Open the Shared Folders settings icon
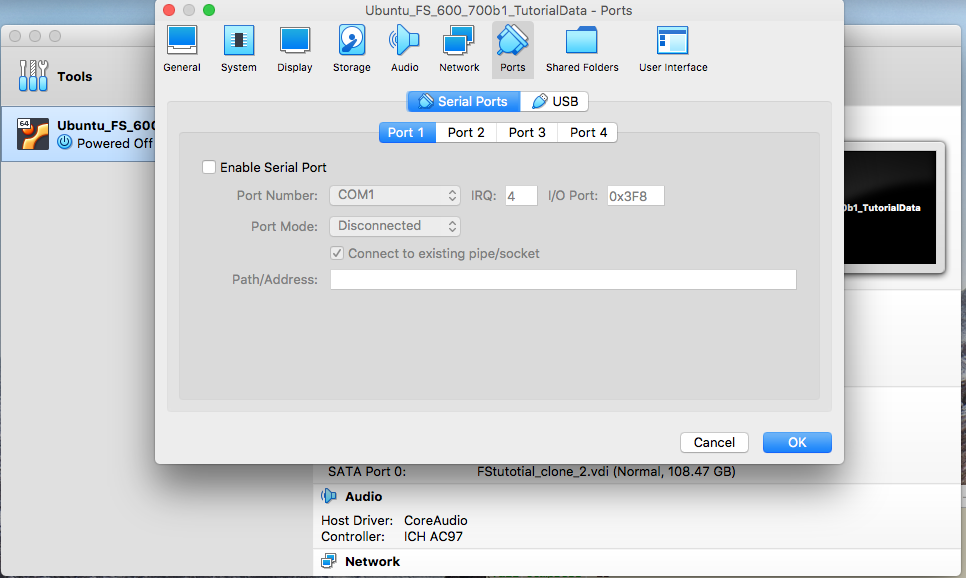 coord(582,48)
